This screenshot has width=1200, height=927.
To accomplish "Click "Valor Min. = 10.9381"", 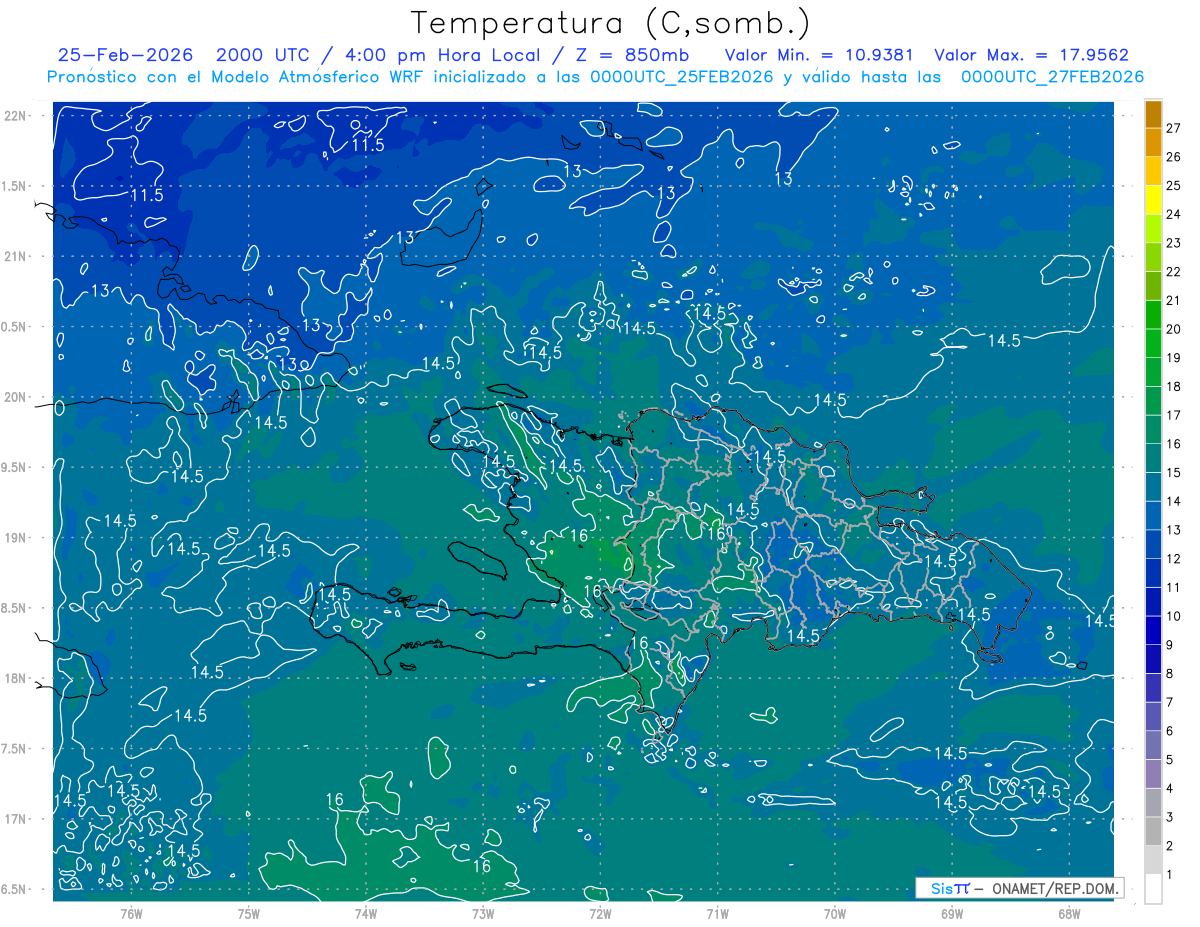I will coord(819,55).
